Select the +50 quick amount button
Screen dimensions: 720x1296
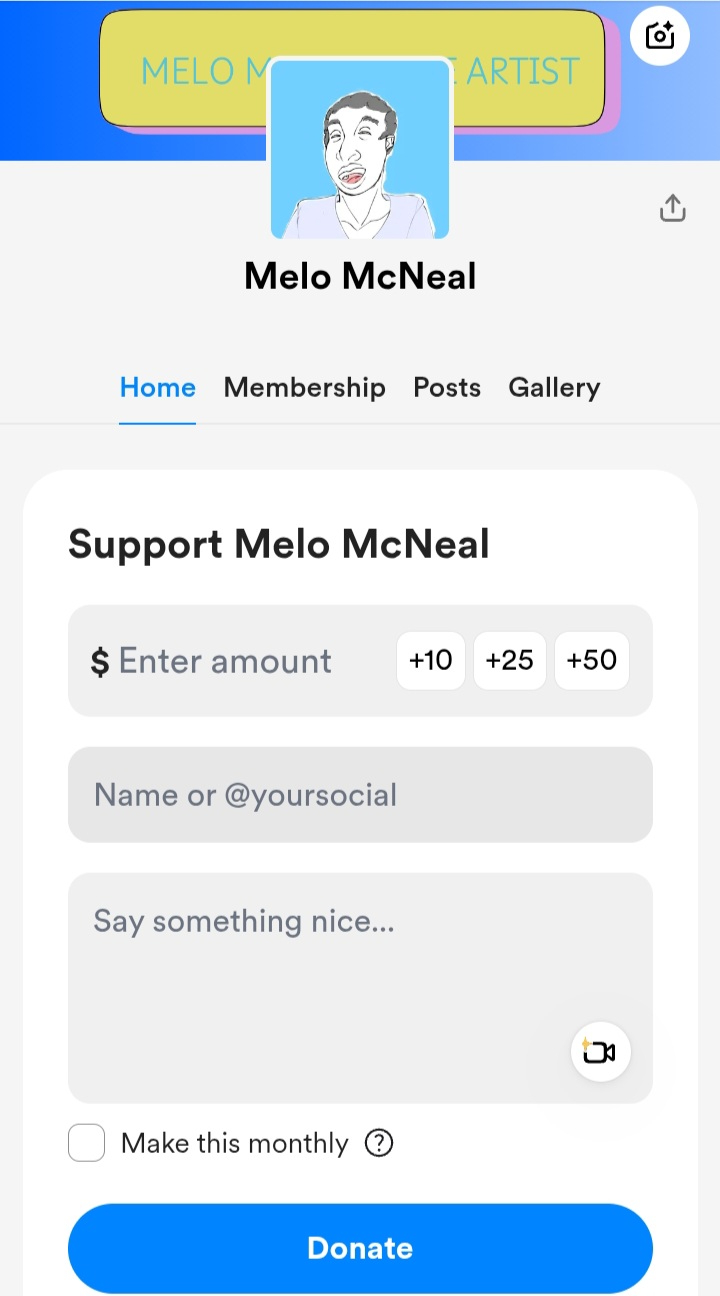click(591, 660)
